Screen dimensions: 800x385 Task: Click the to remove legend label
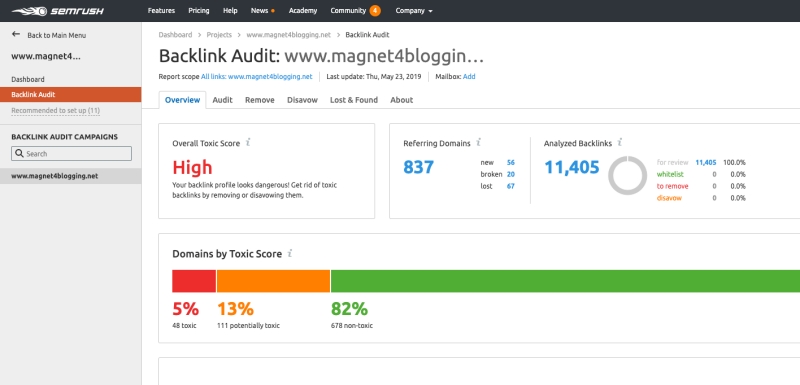coord(672,186)
